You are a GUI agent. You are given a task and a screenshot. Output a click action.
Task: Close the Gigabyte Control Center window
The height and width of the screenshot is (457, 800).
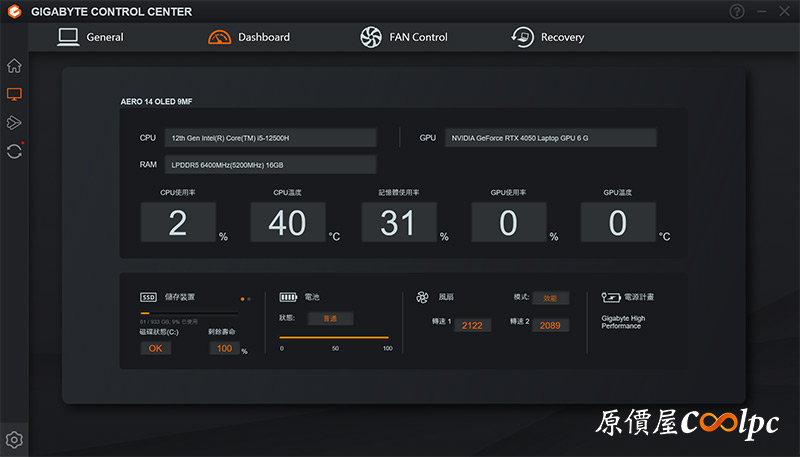point(785,11)
